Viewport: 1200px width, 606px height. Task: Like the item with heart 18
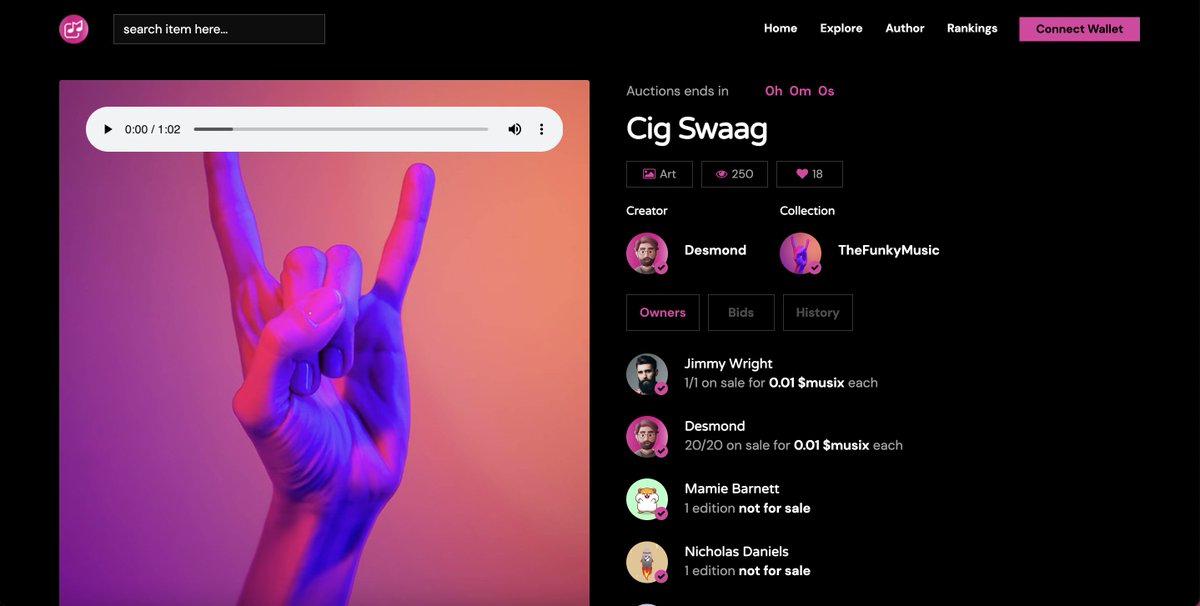click(x=809, y=174)
